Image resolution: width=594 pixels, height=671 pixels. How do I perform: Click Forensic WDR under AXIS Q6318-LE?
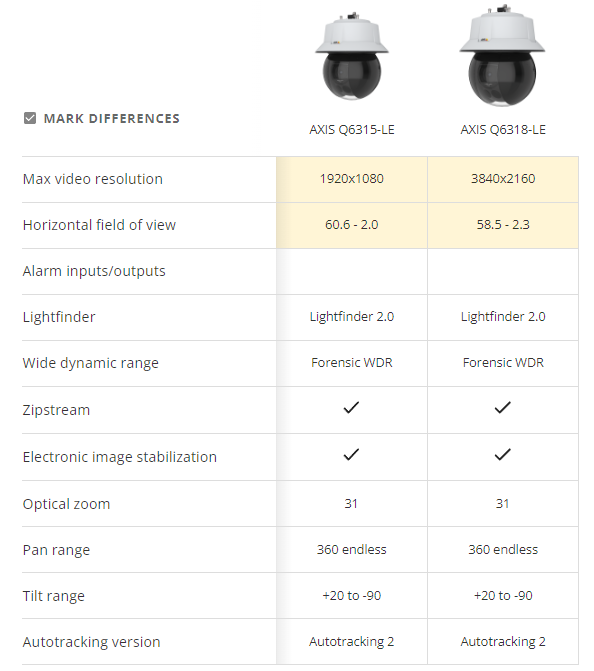(x=503, y=363)
